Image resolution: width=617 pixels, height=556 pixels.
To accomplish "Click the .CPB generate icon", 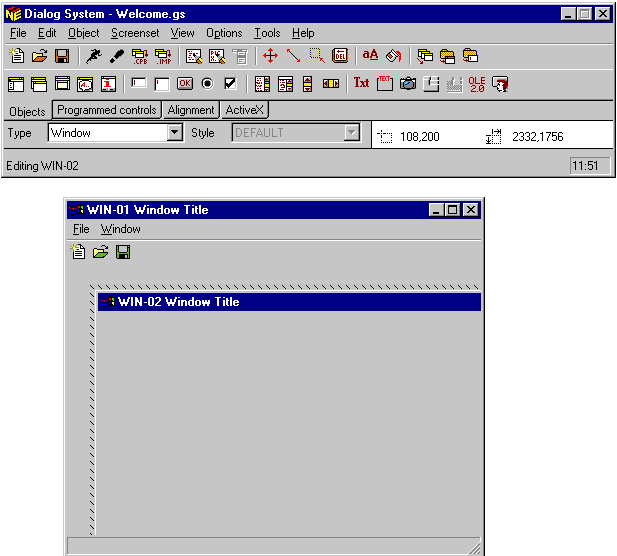I will point(140,56).
